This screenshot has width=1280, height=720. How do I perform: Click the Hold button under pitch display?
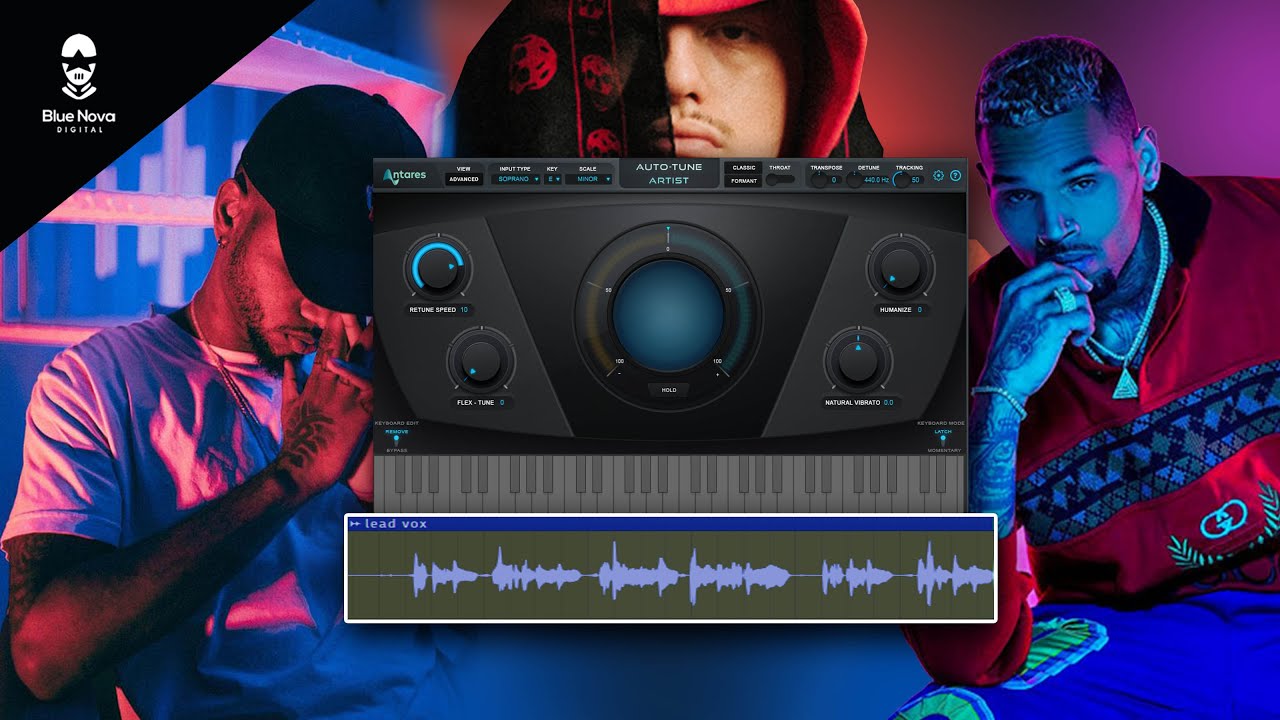(669, 390)
